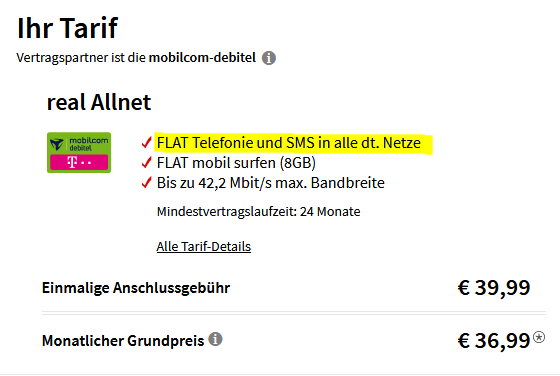560x376 pixels.
Task: Click red checkmark before FLAT Telefonie line
Action: 146,142
